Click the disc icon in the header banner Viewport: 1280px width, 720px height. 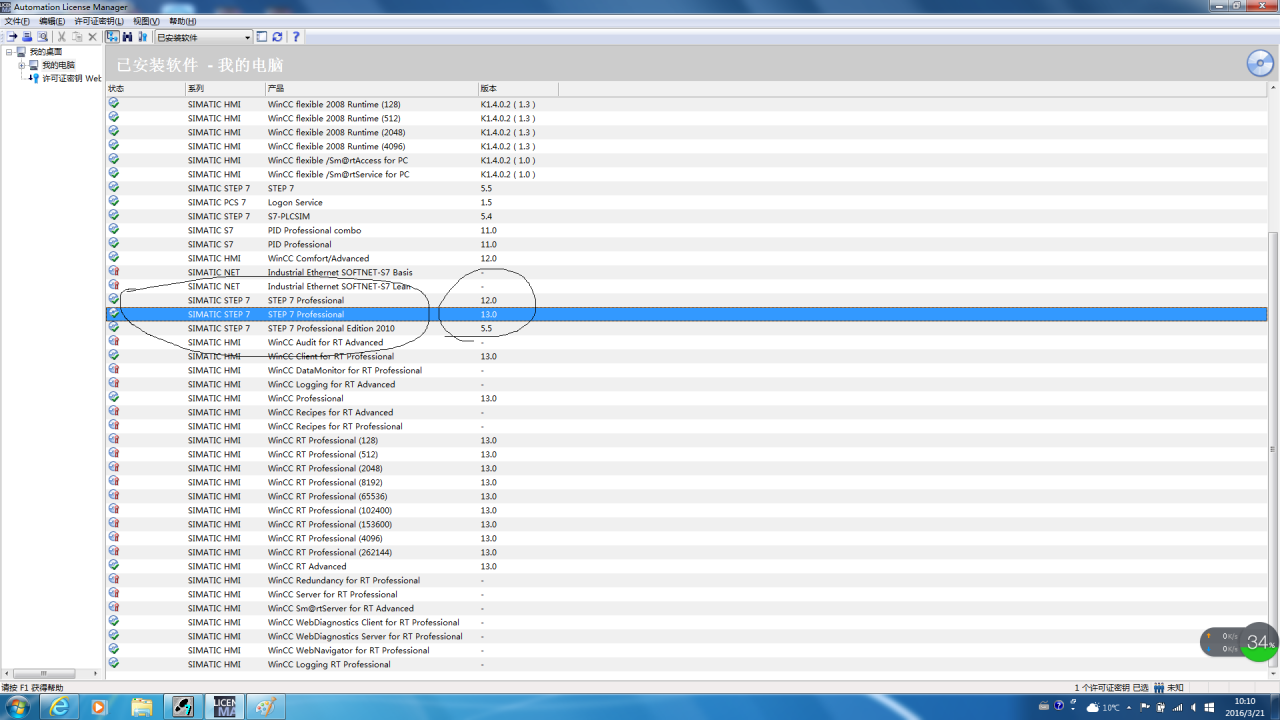pos(1260,63)
